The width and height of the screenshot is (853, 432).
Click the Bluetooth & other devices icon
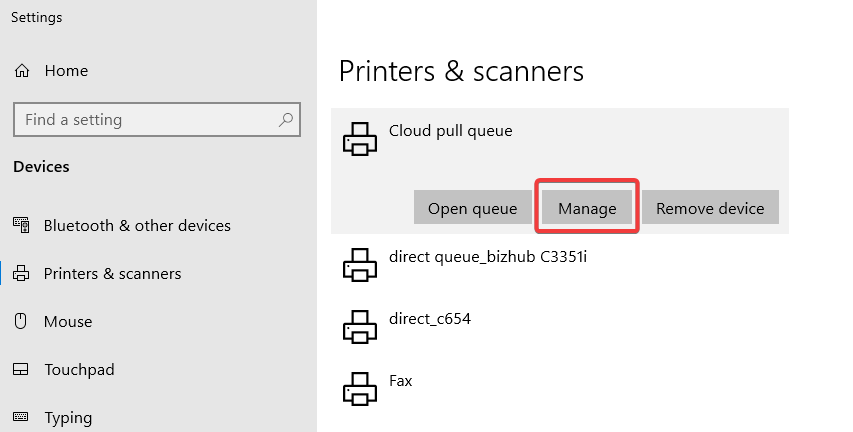click(22, 226)
